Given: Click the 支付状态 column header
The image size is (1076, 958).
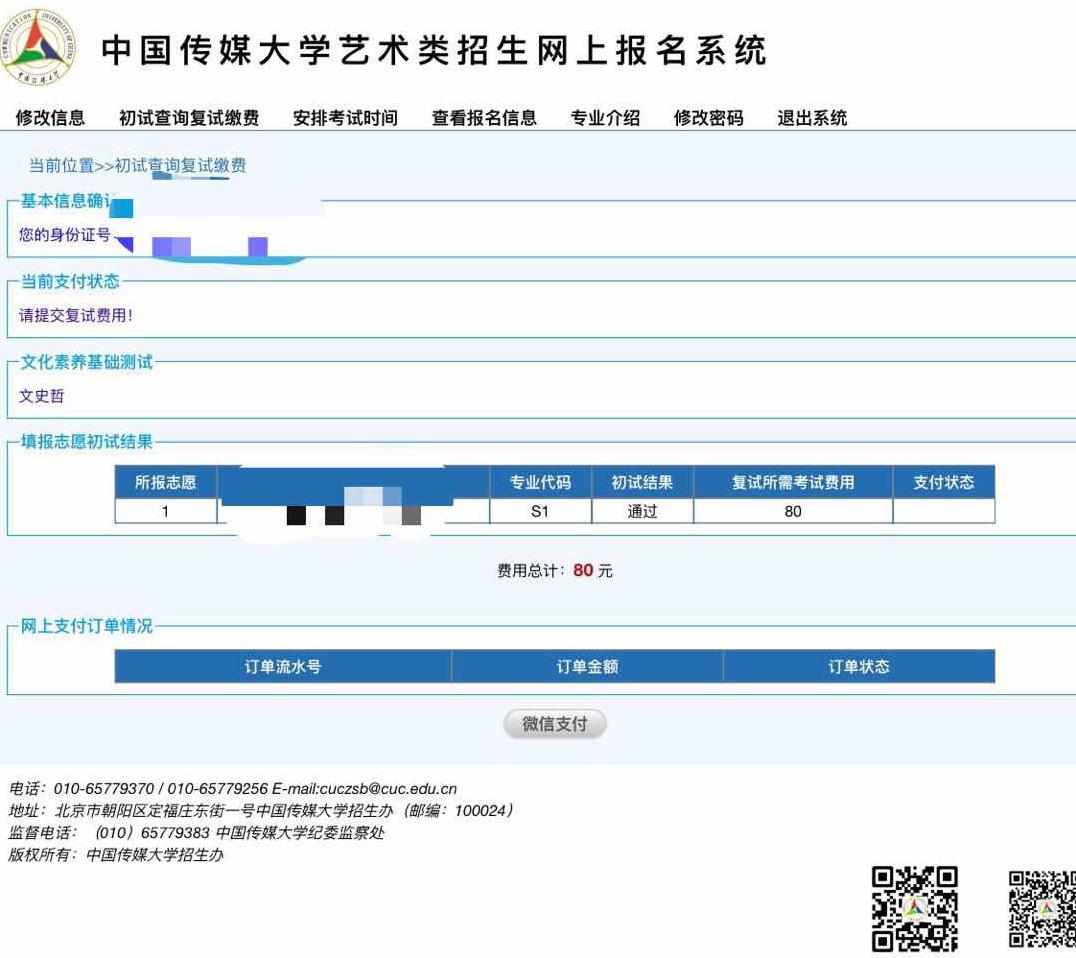Looking at the screenshot, I should (944, 482).
